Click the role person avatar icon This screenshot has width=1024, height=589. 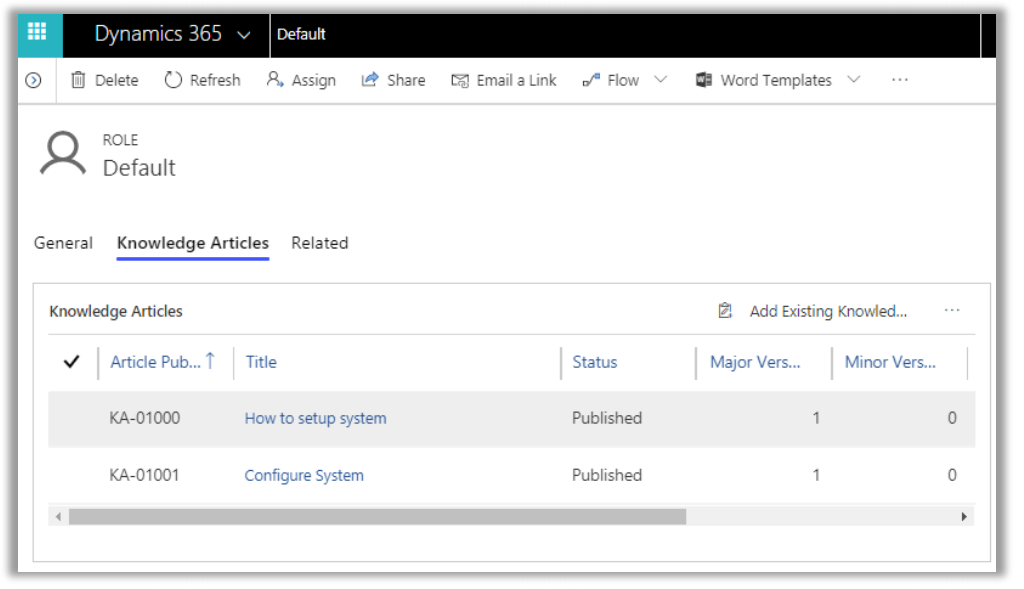click(63, 154)
